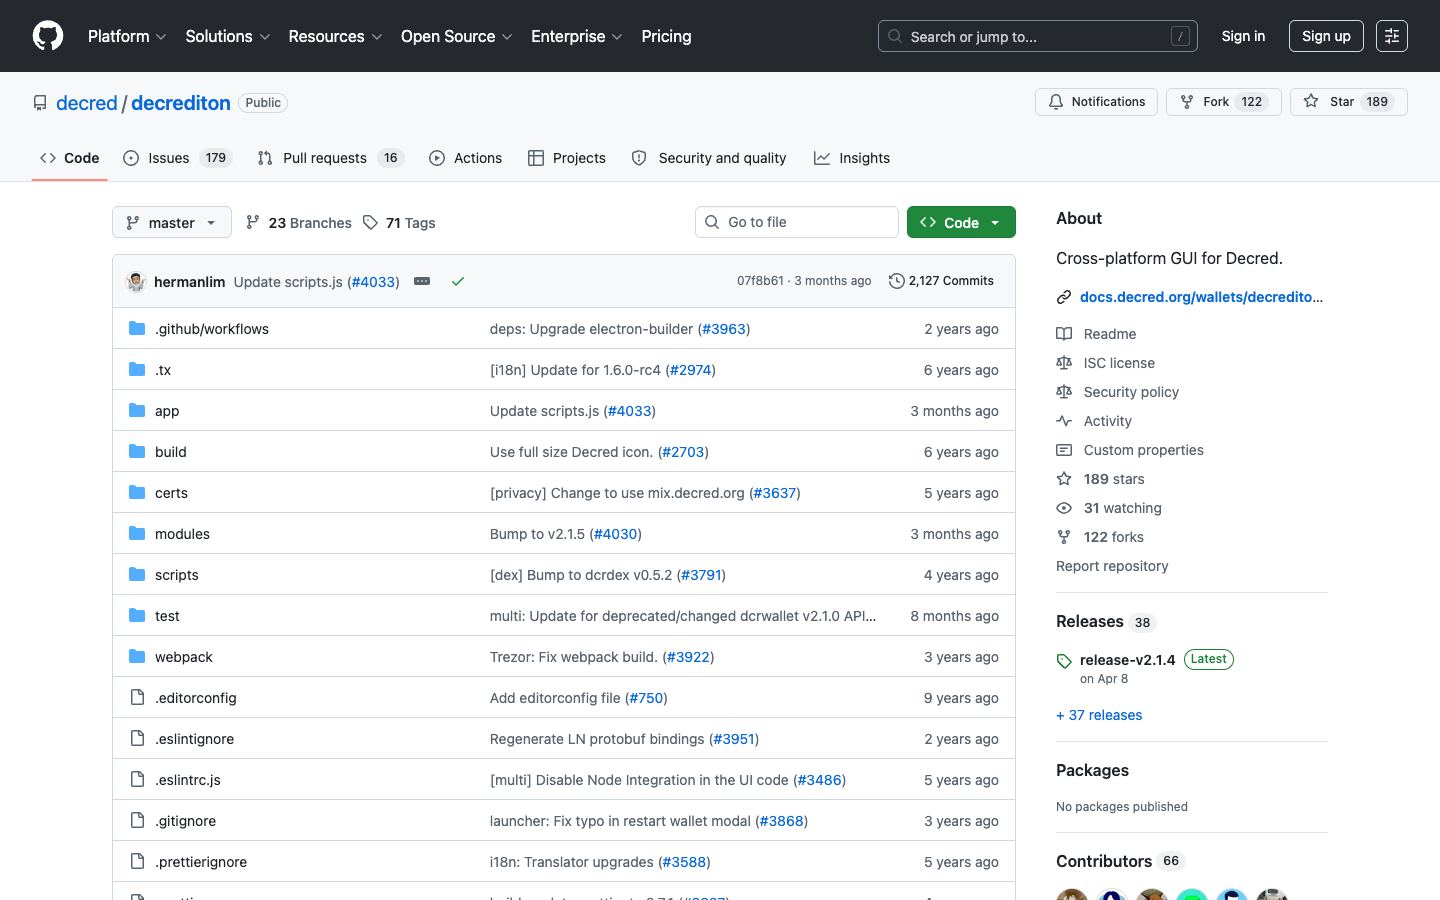Image resolution: width=1440 pixels, height=900 pixels.
Task: Click hermanlim's avatar in commit bar
Action: [136, 281]
